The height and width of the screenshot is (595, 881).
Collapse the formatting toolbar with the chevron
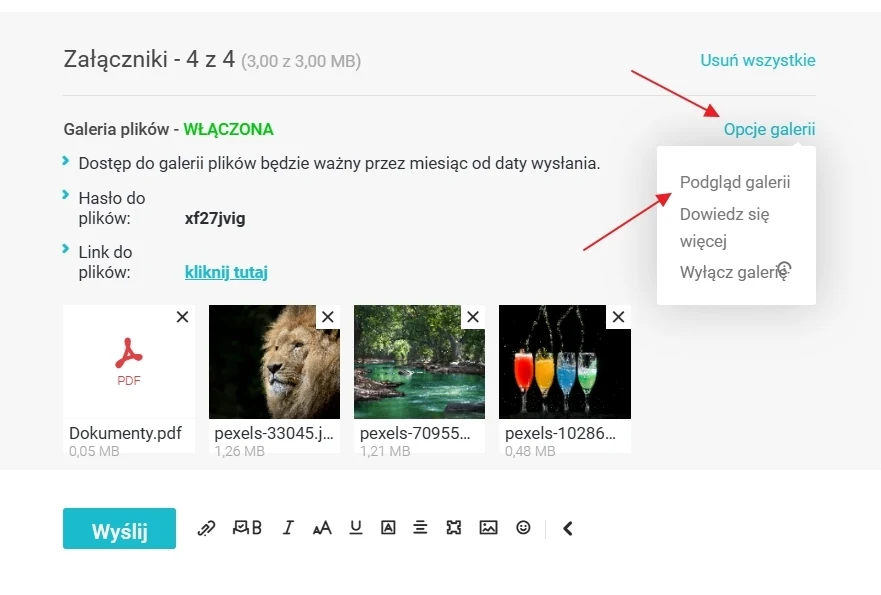click(x=567, y=528)
